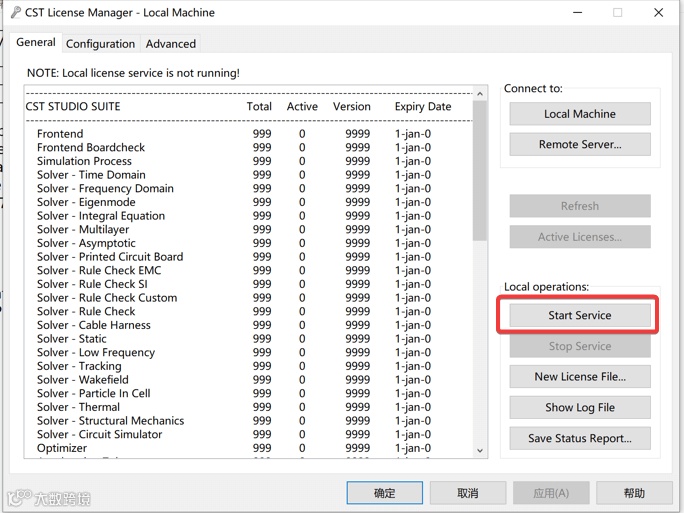Image resolution: width=684 pixels, height=513 pixels.
Task: Cancel with the 取消 button
Action: 468,493
